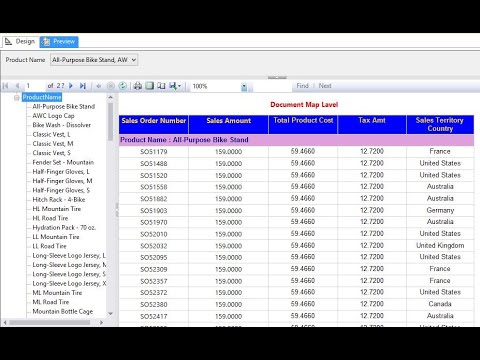Image resolution: width=480 pixels, height=360 pixels.
Task: Select Classic Vest, M tree item
Action: click(x=53, y=144)
